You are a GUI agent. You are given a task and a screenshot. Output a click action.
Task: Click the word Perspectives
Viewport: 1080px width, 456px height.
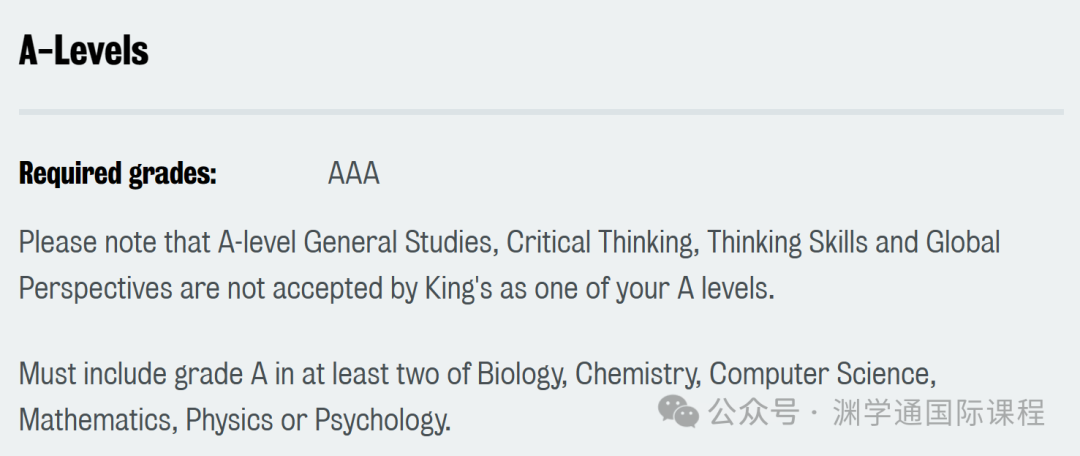(x=96, y=289)
